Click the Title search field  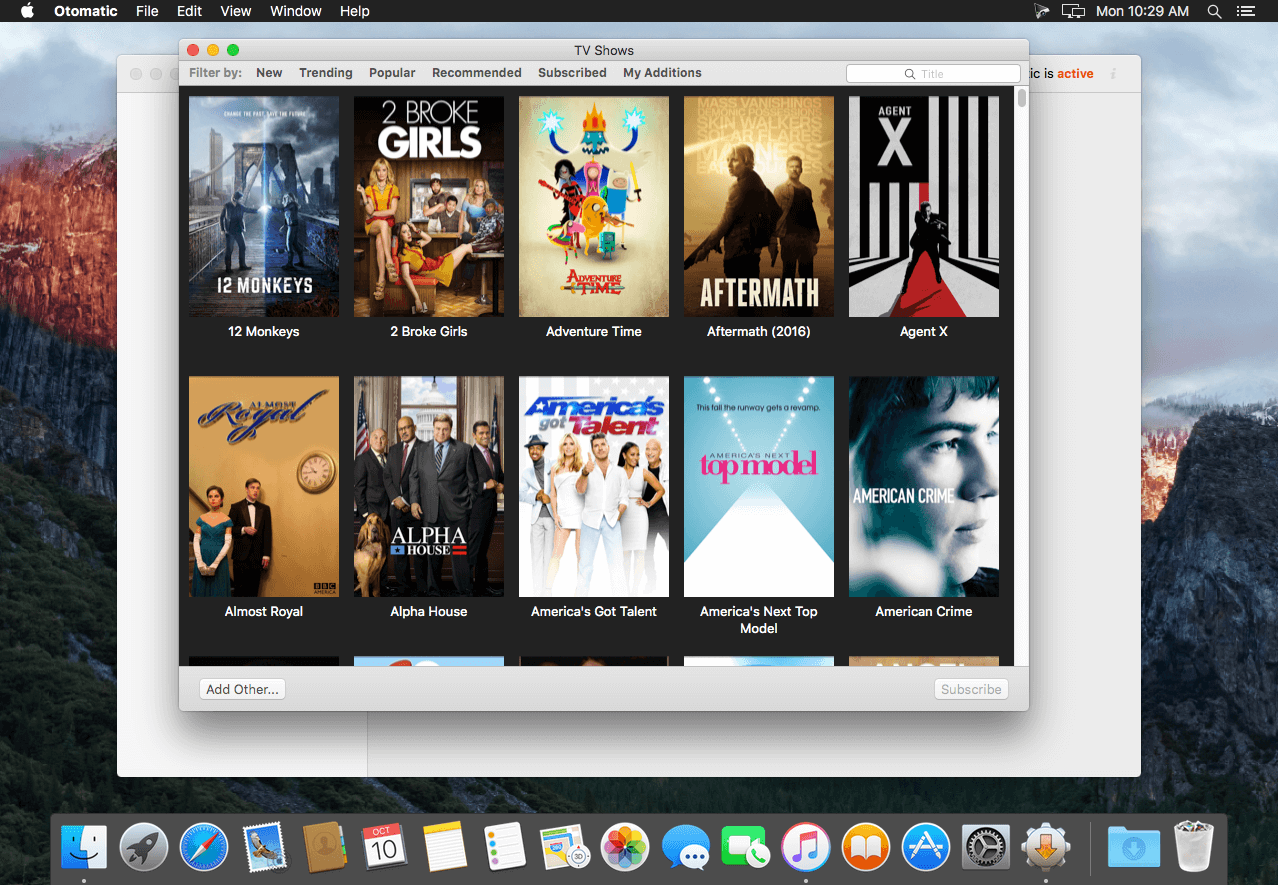pyautogui.click(x=933, y=74)
